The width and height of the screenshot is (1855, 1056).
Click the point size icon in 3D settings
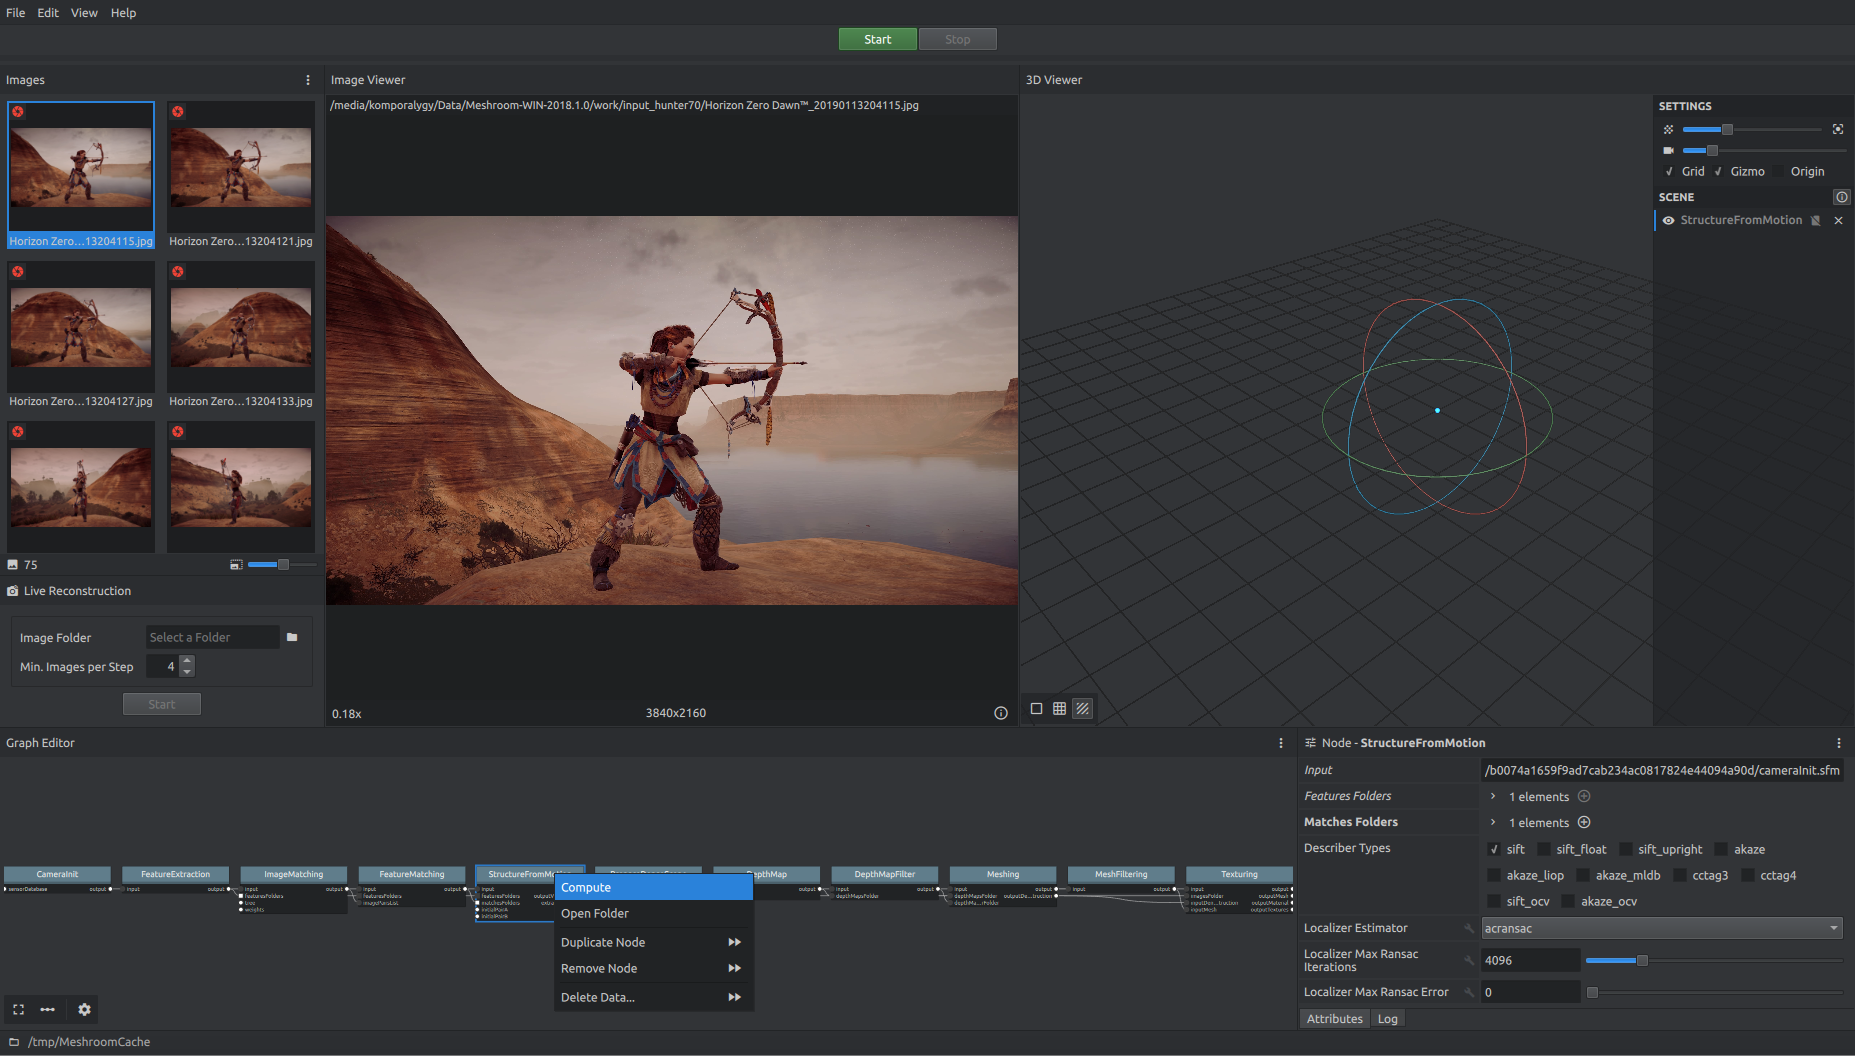[x=1668, y=130]
